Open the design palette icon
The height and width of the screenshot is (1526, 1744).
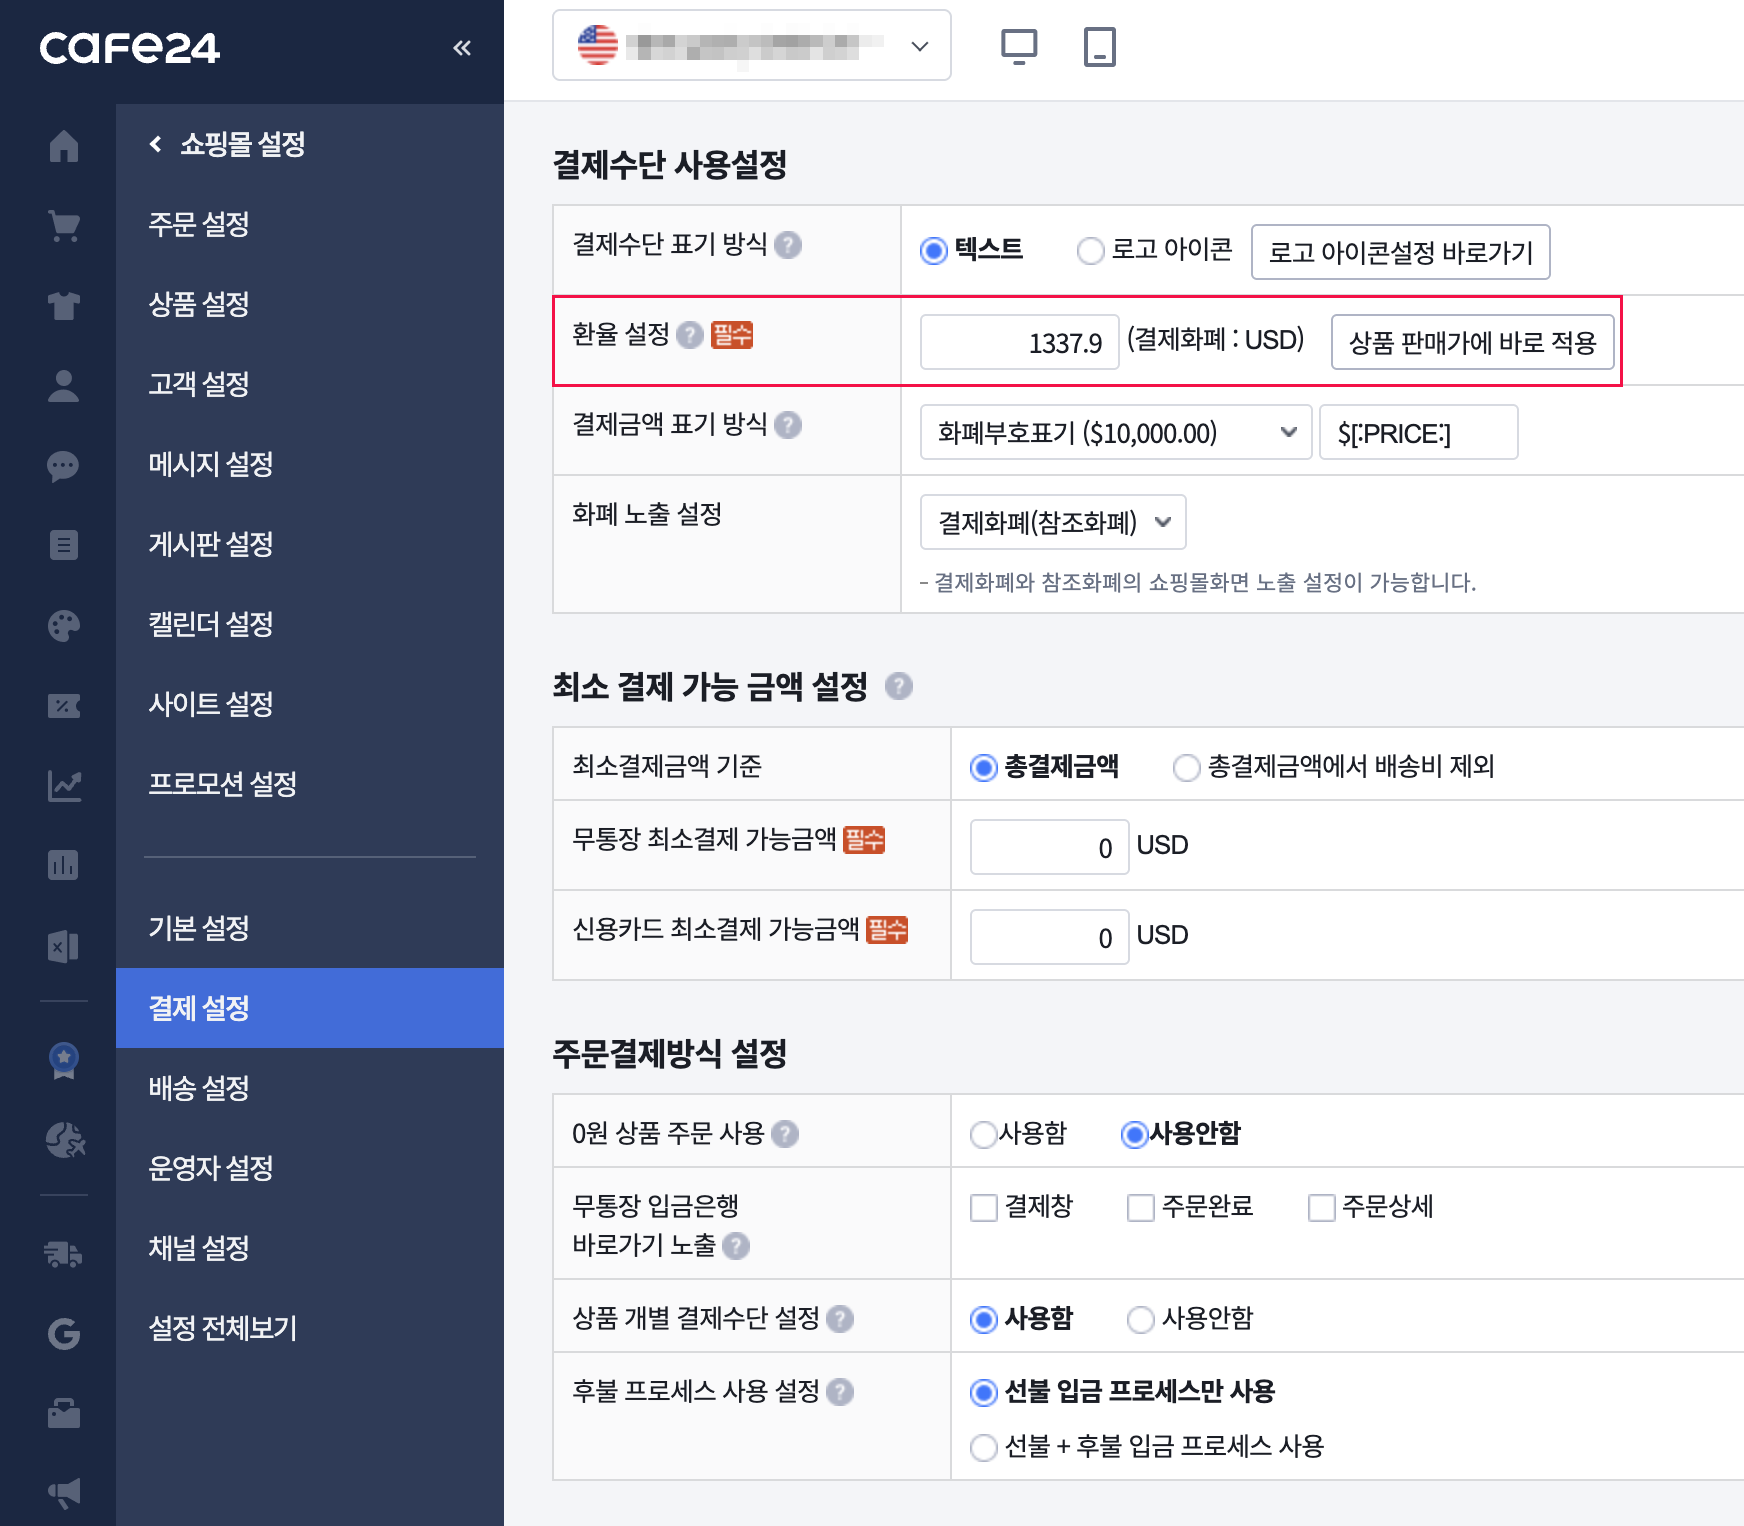64,626
